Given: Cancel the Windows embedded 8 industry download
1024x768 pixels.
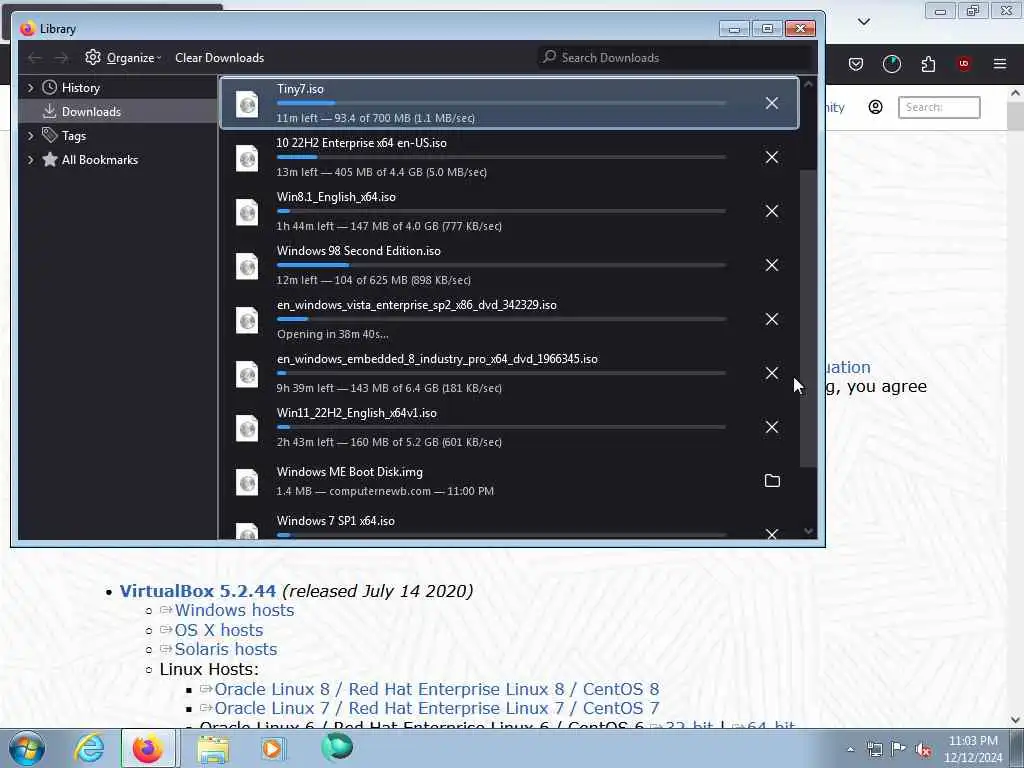Looking at the screenshot, I should click(x=771, y=373).
